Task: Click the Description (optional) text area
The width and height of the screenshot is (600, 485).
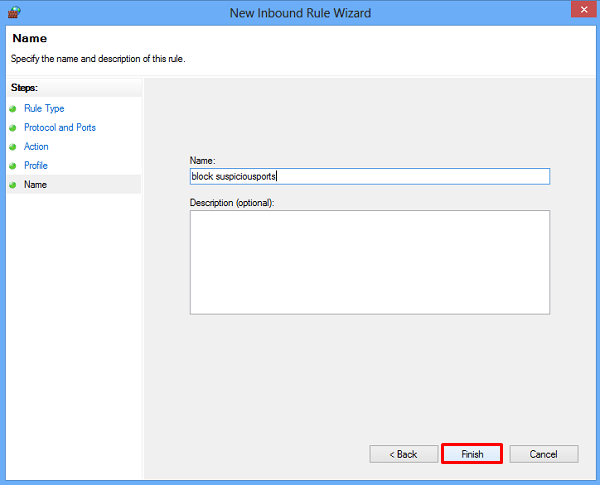Action: [370, 262]
